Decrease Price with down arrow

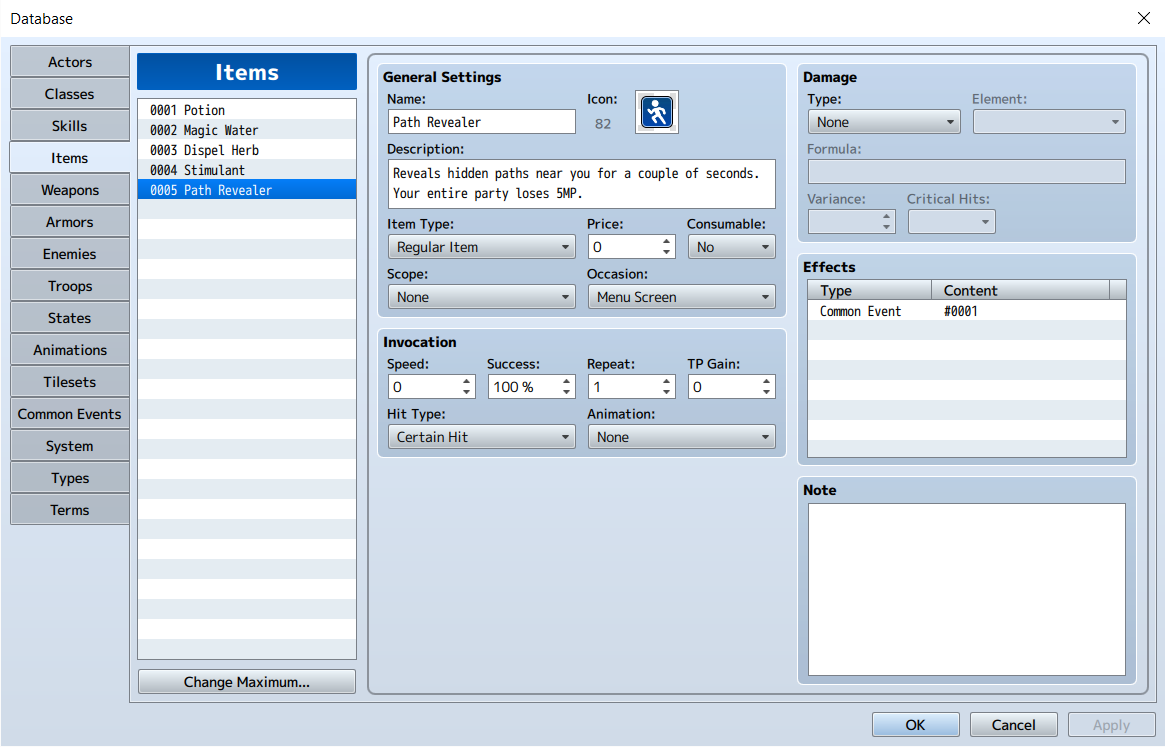click(x=666, y=253)
